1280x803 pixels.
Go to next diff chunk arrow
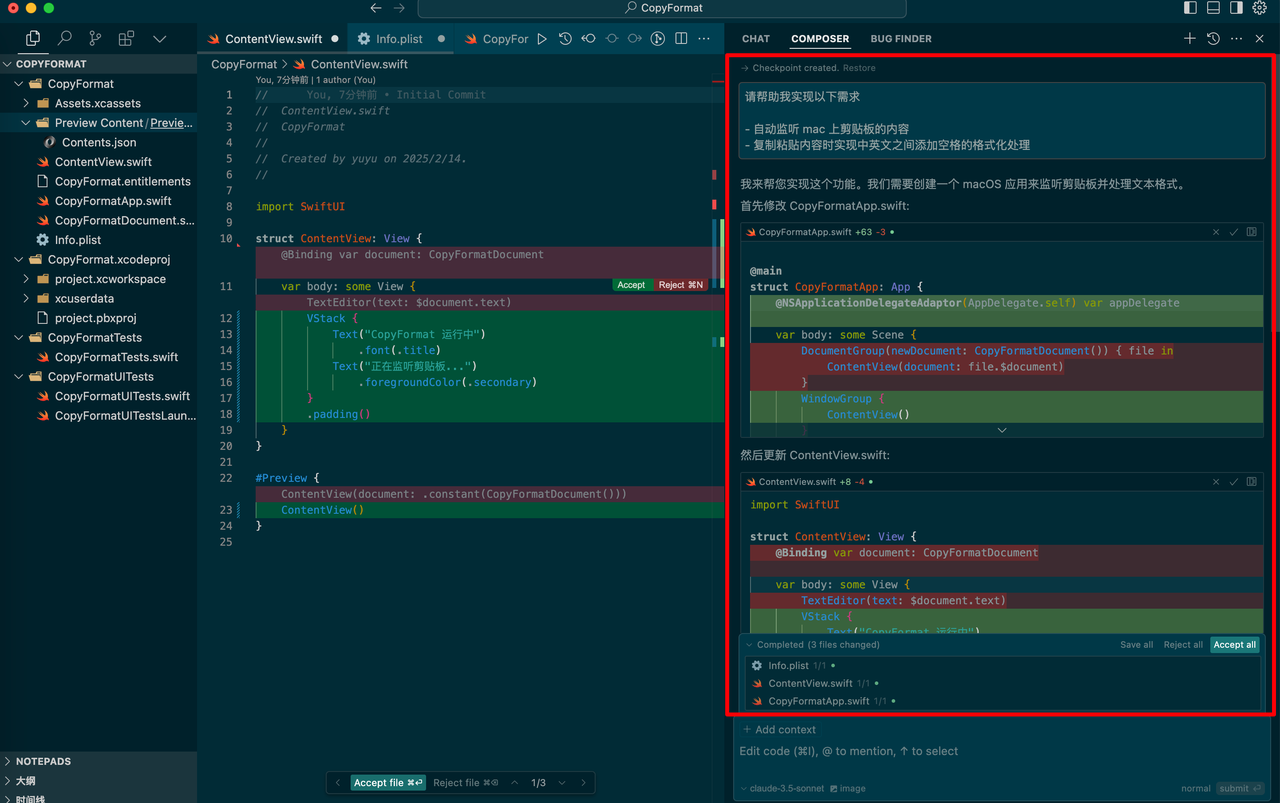pos(562,783)
